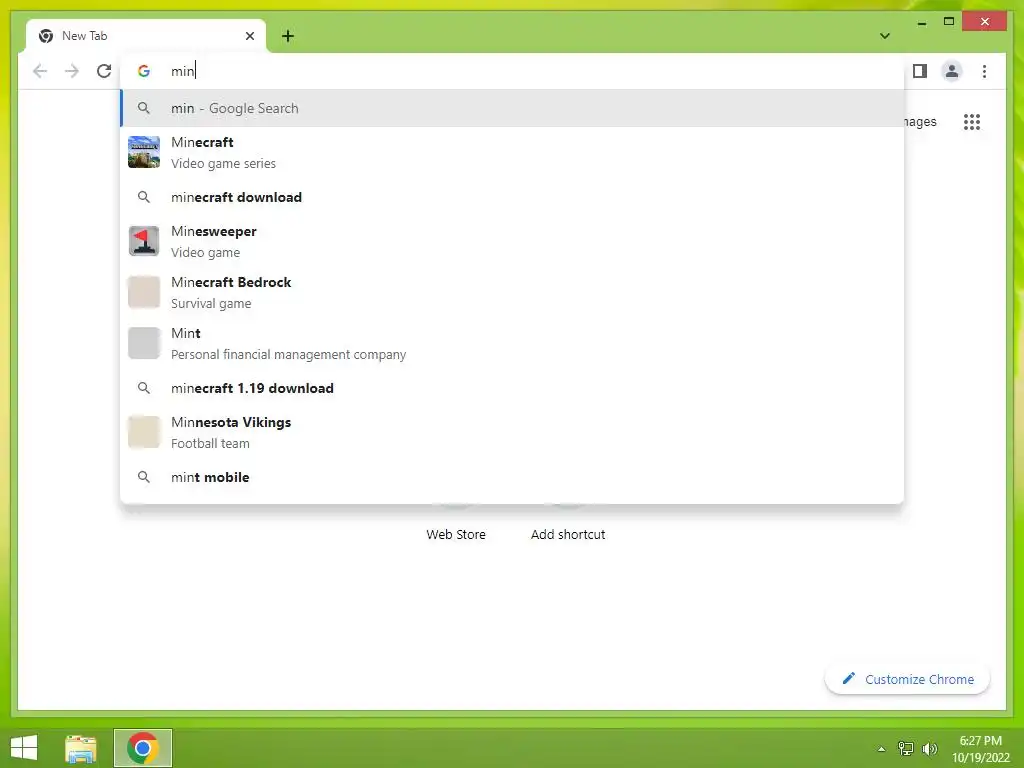Close the New Tab tab

point(249,36)
